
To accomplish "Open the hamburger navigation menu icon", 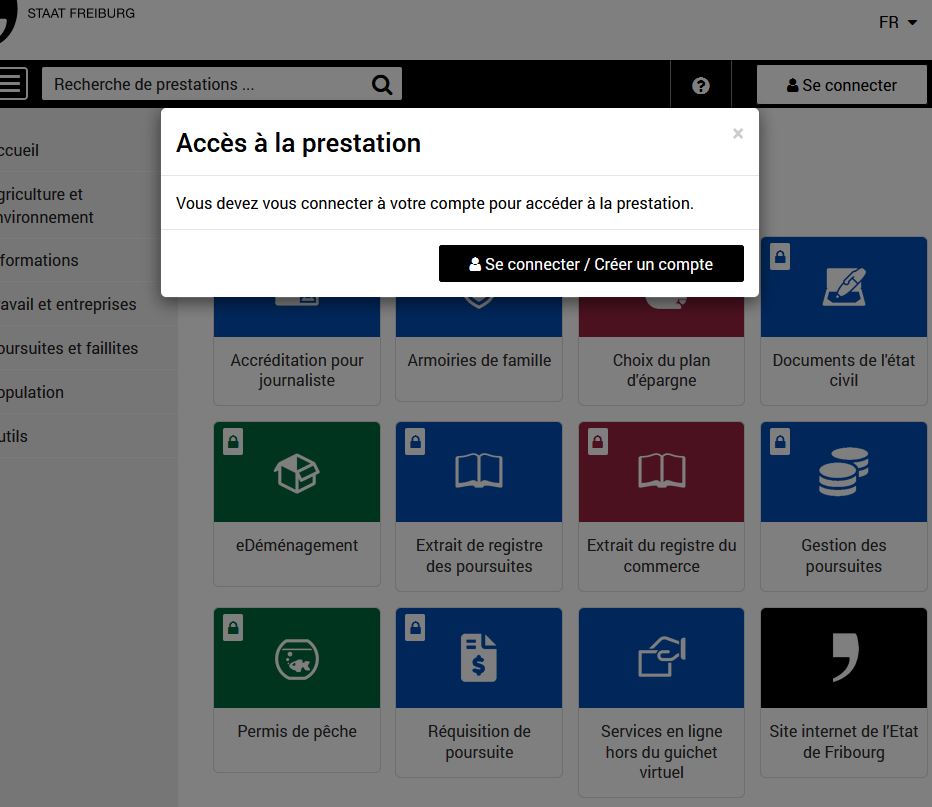I will point(9,84).
